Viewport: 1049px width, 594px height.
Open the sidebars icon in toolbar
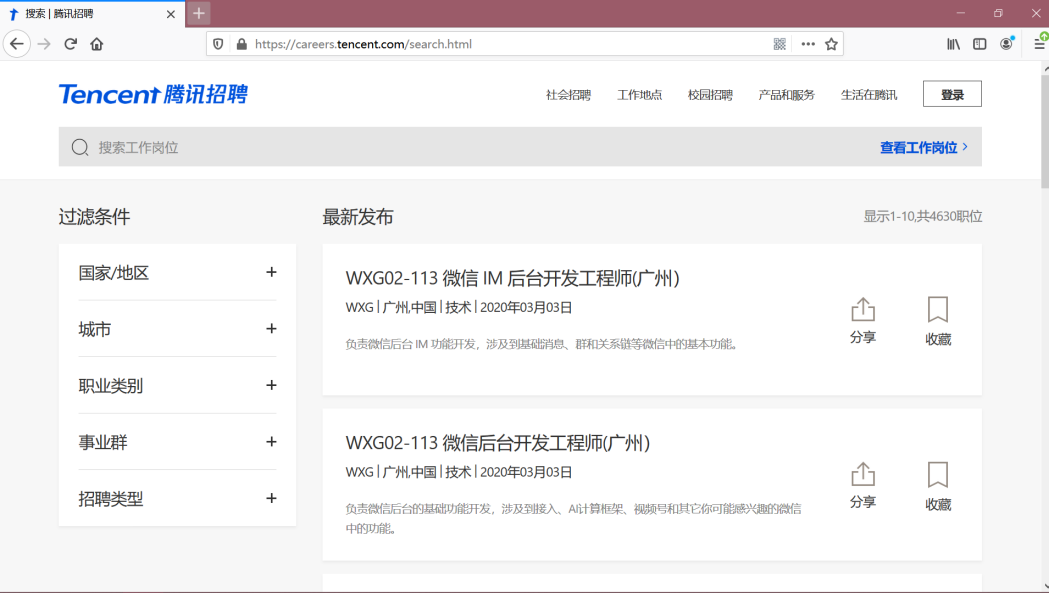[978, 43]
